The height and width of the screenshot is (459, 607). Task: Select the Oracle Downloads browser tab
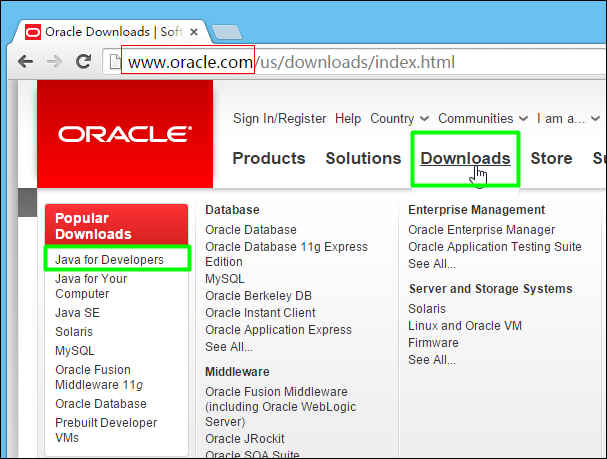click(112, 32)
